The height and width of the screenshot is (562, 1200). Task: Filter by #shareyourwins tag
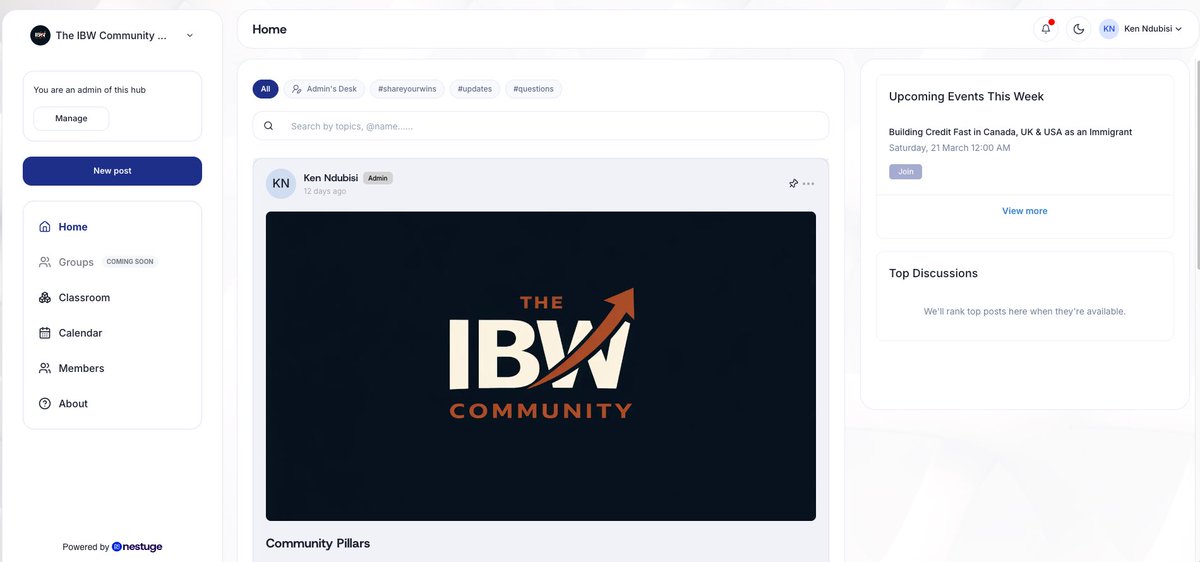pos(407,89)
